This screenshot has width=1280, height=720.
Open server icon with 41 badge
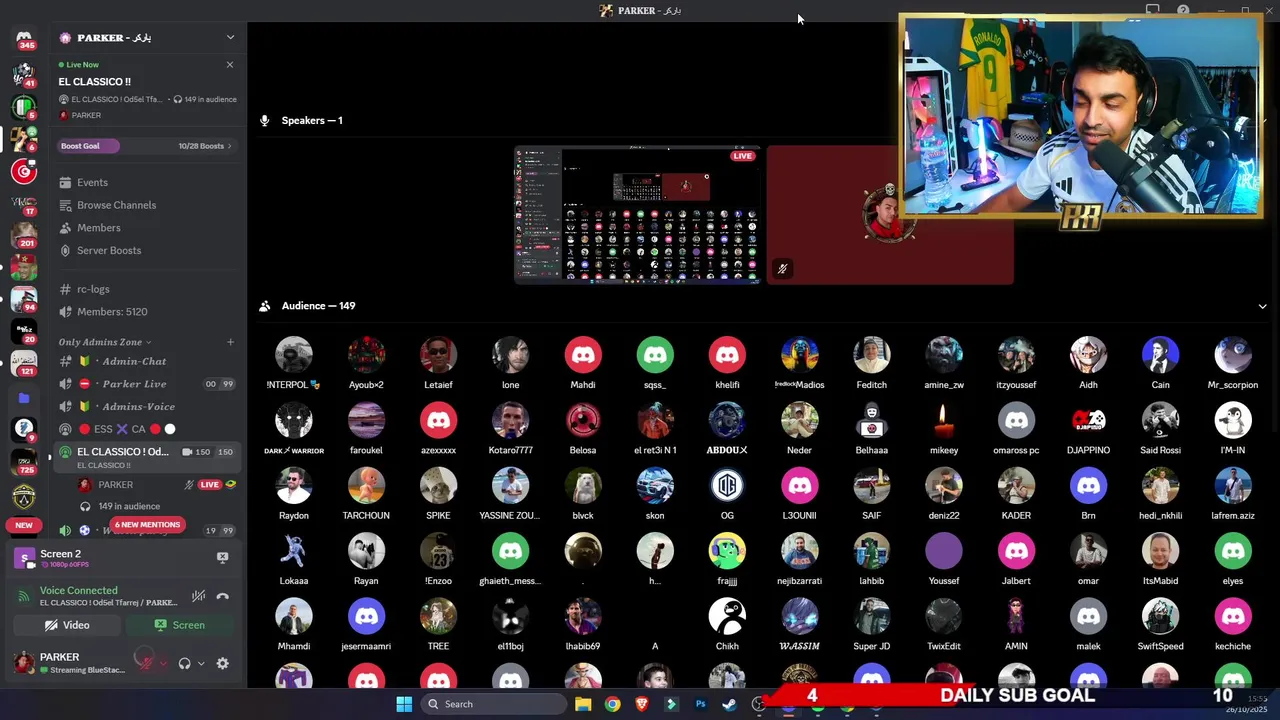pos(24,75)
